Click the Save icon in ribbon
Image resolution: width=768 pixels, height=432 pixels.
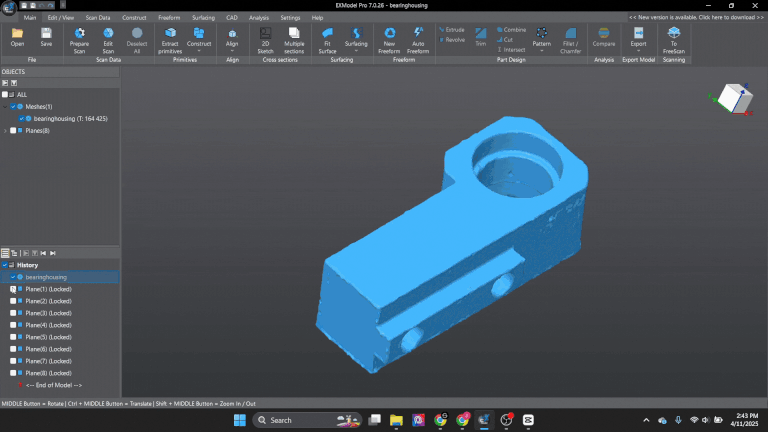point(46,37)
